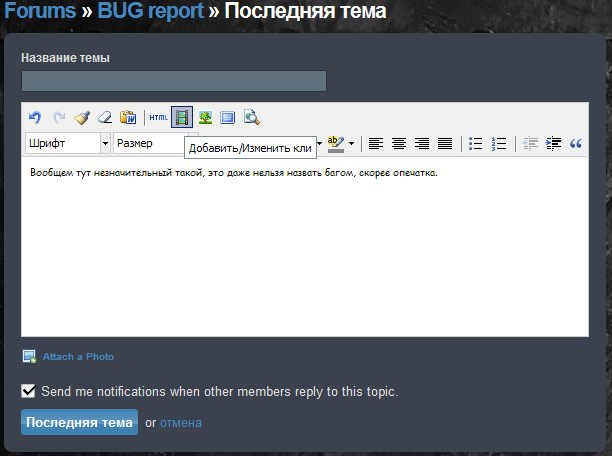Click the отмена cancel link

(181, 423)
